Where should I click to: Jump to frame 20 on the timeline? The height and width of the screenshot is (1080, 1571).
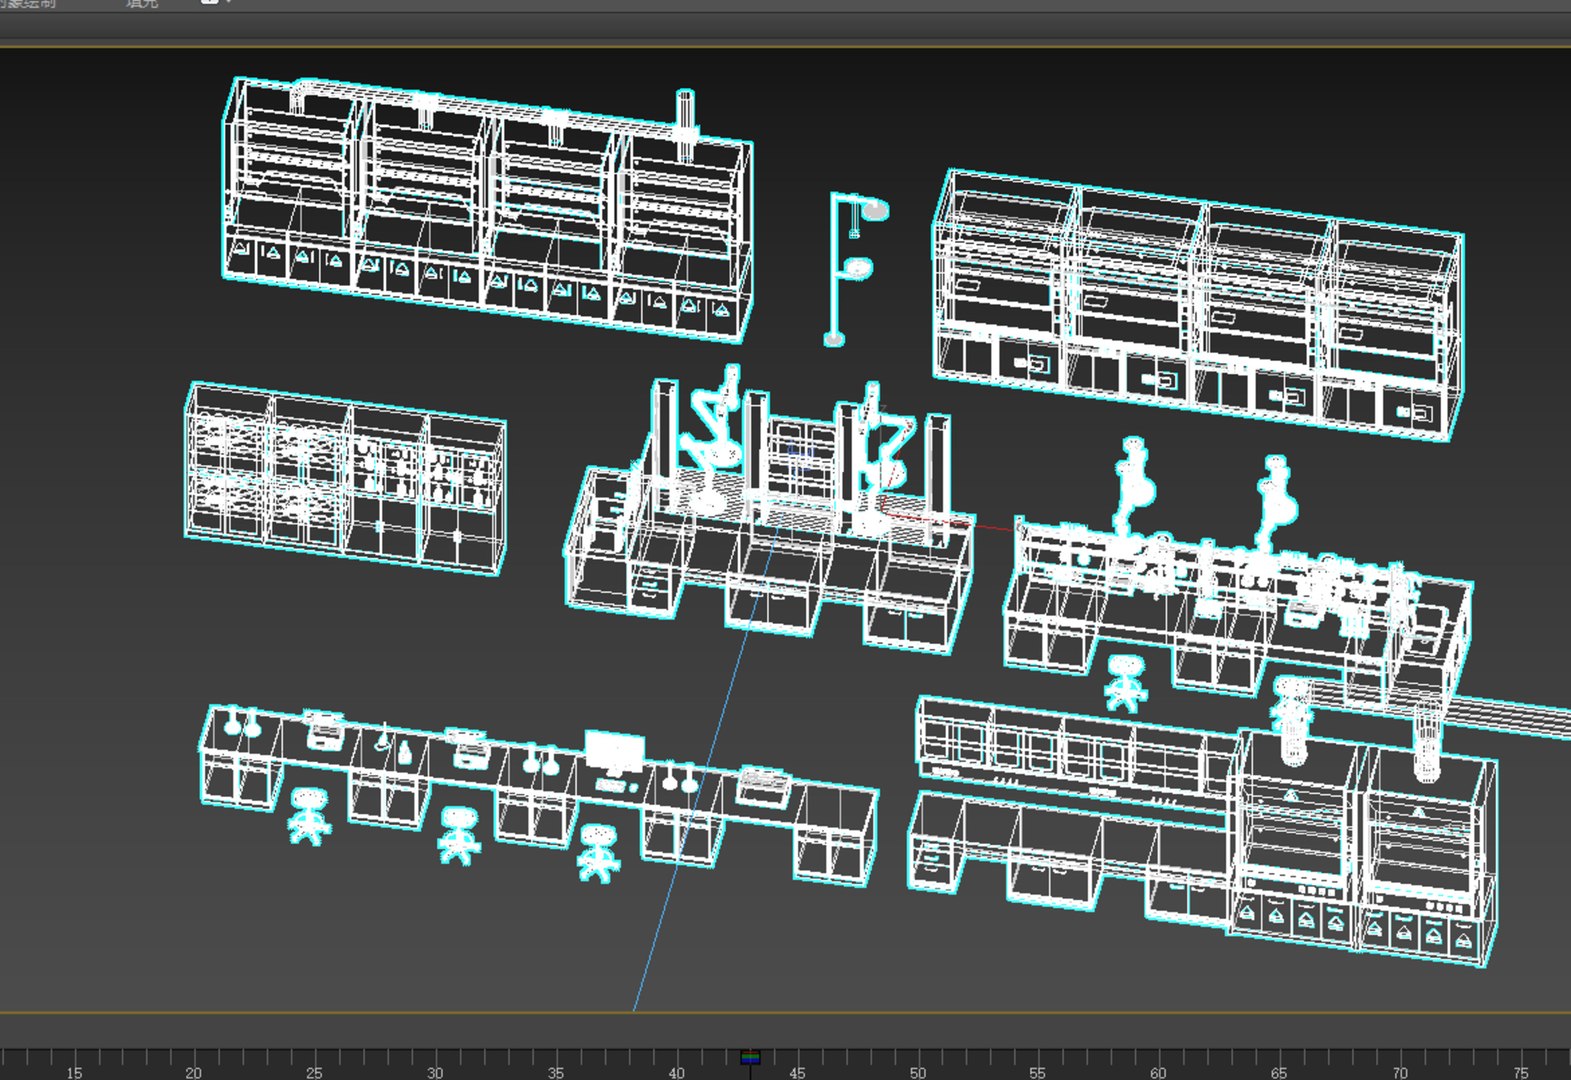point(193,1072)
